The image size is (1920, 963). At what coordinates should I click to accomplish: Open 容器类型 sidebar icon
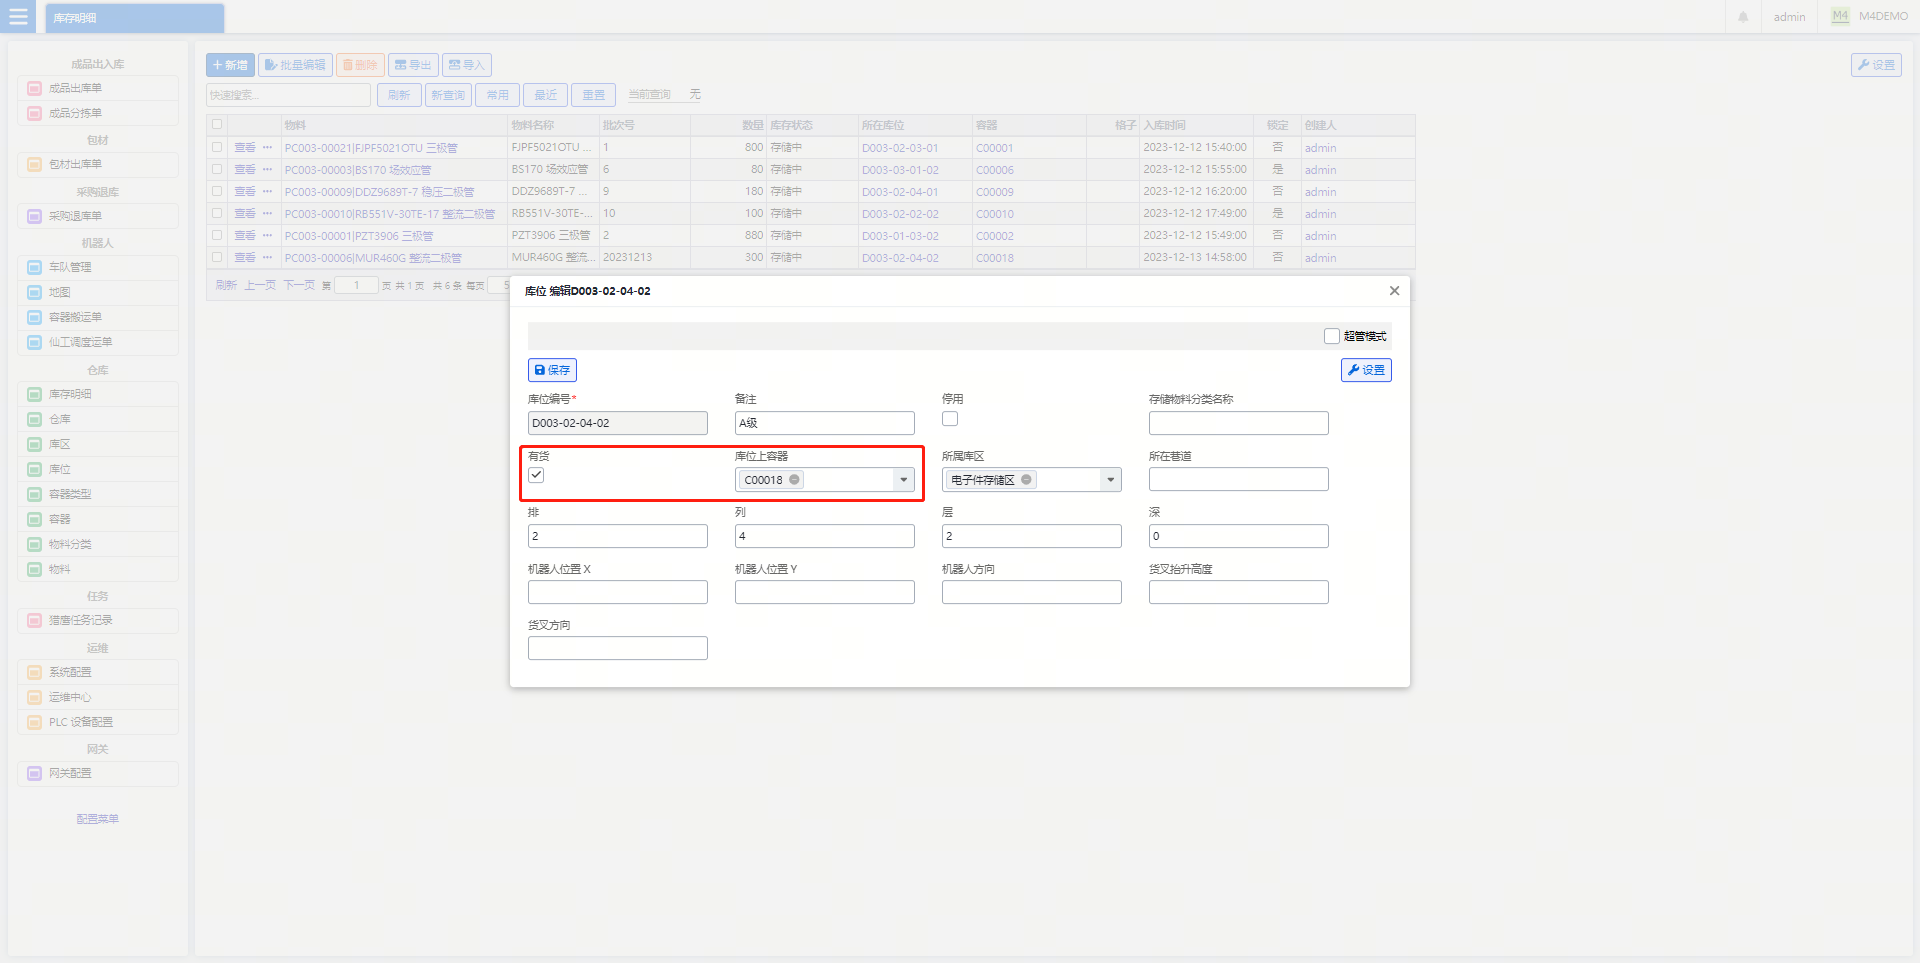(x=35, y=495)
